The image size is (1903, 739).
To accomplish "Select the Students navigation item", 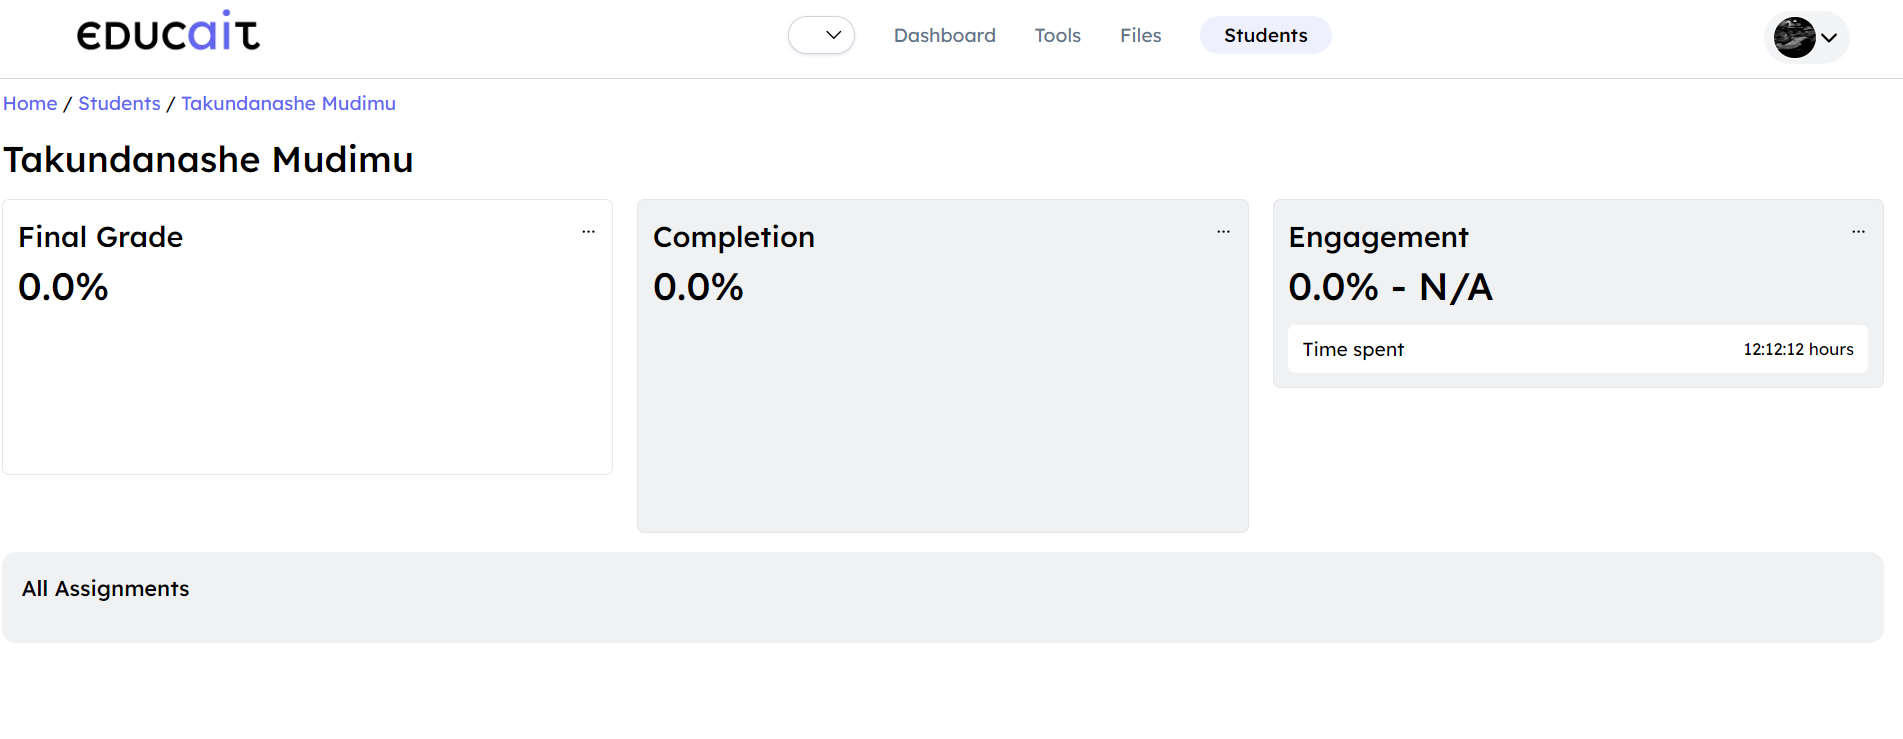I will 1265,35.
